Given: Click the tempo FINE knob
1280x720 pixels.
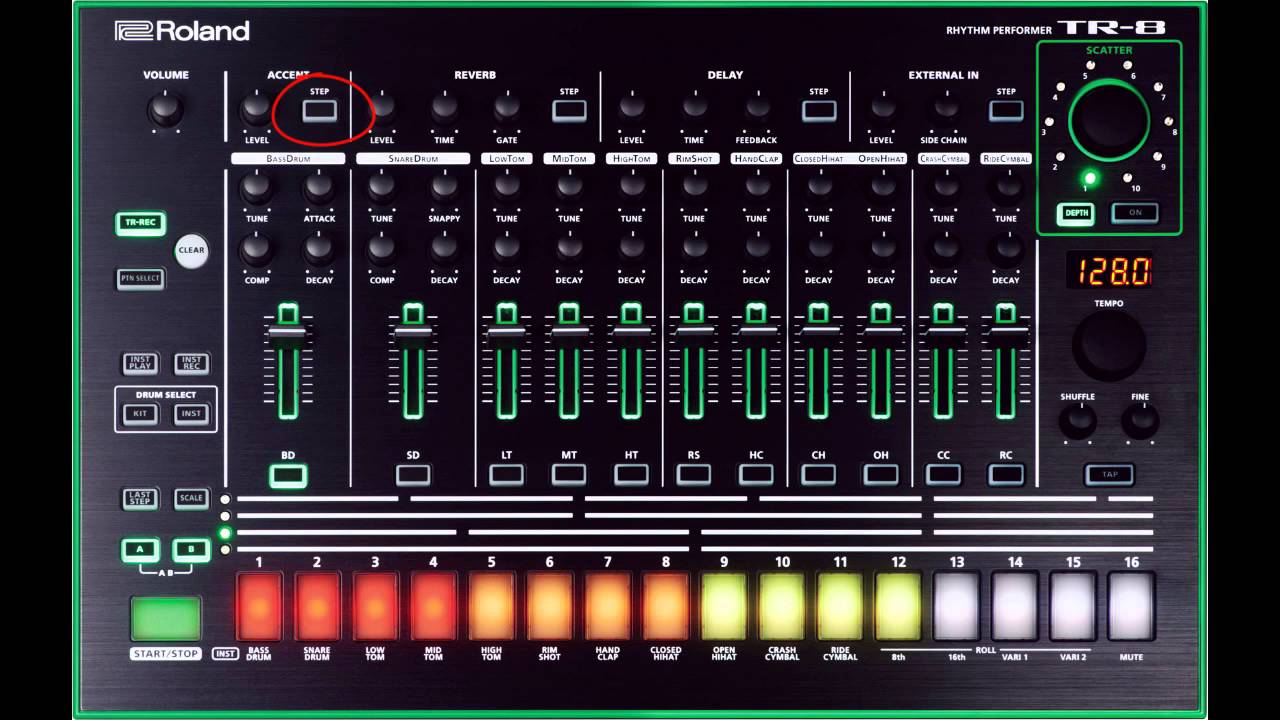Looking at the screenshot, I should point(1140,421).
